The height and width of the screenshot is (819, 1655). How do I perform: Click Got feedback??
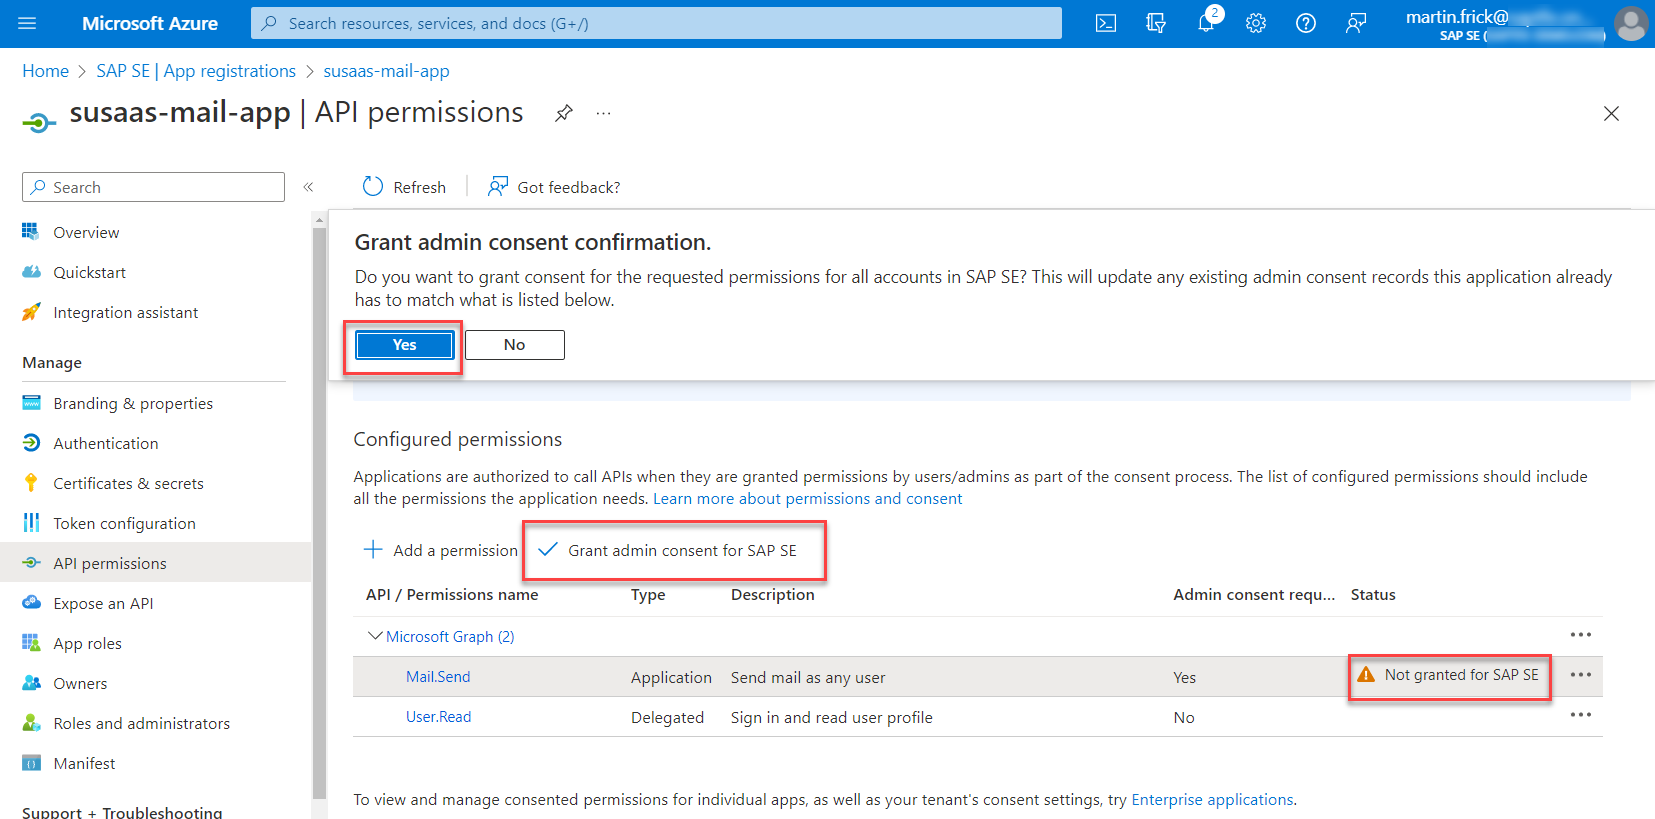(x=554, y=187)
